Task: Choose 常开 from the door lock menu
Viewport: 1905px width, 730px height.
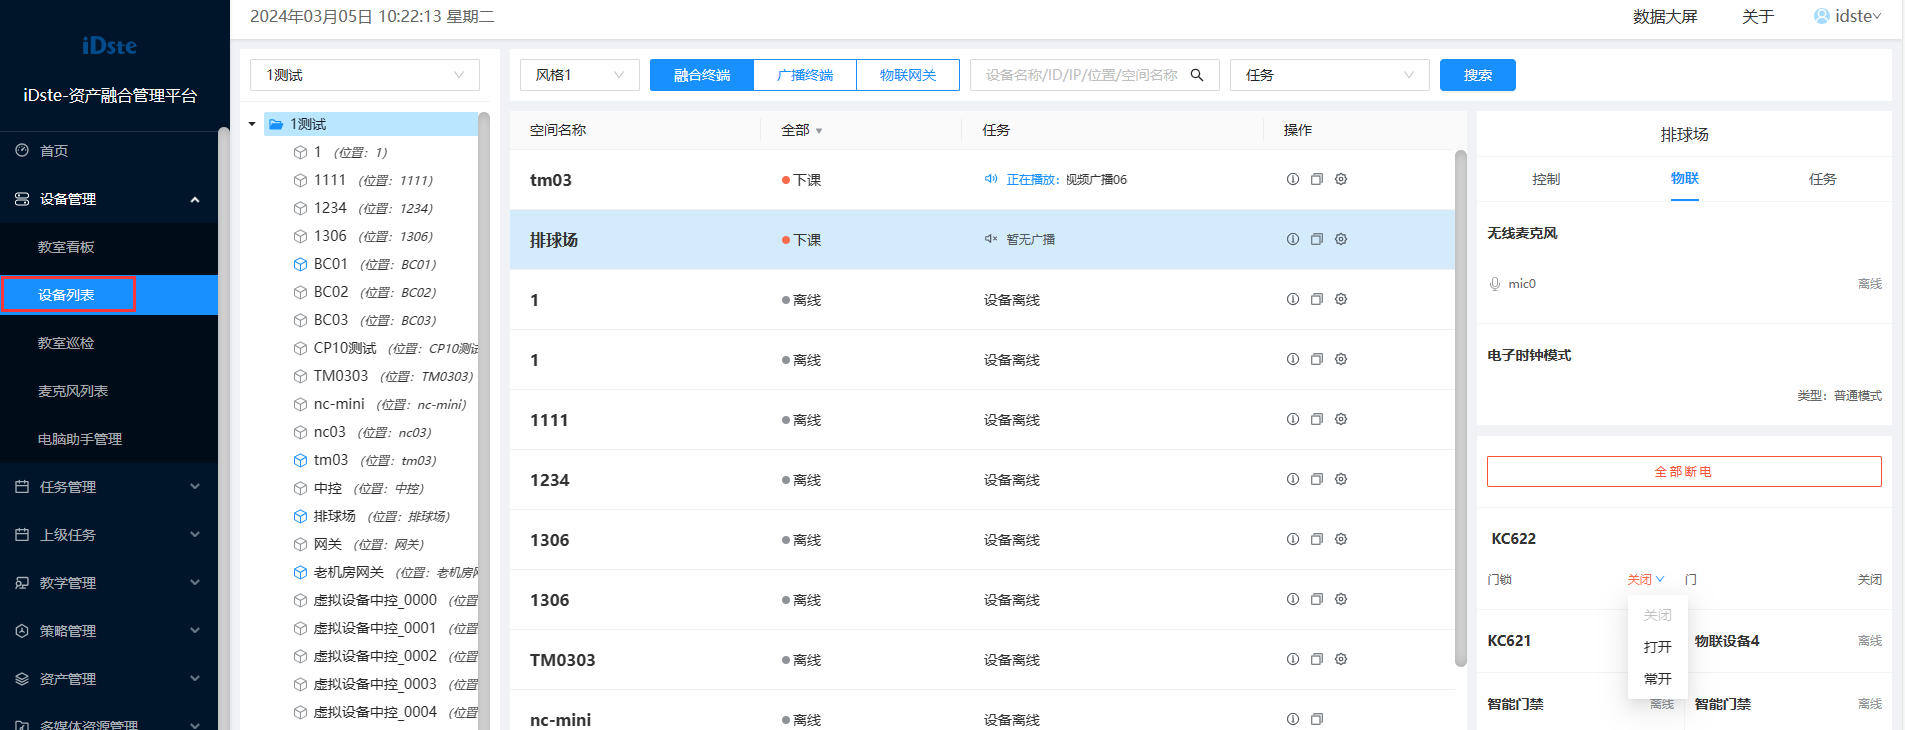Action: pos(1657,679)
